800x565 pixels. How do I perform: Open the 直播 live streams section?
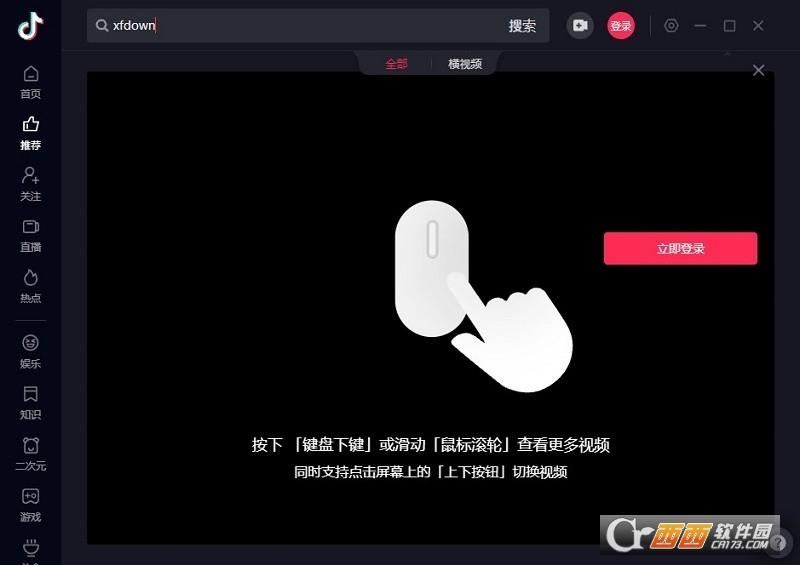[30, 234]
